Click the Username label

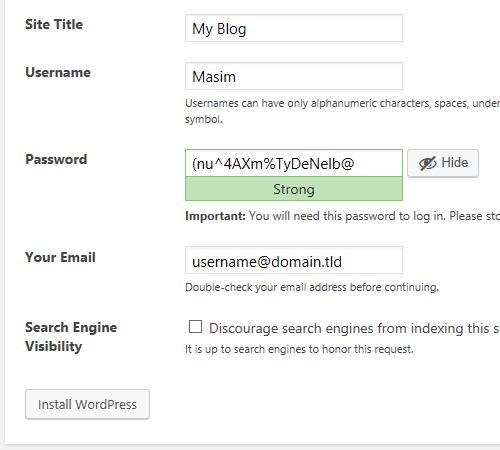coord(58,72)
